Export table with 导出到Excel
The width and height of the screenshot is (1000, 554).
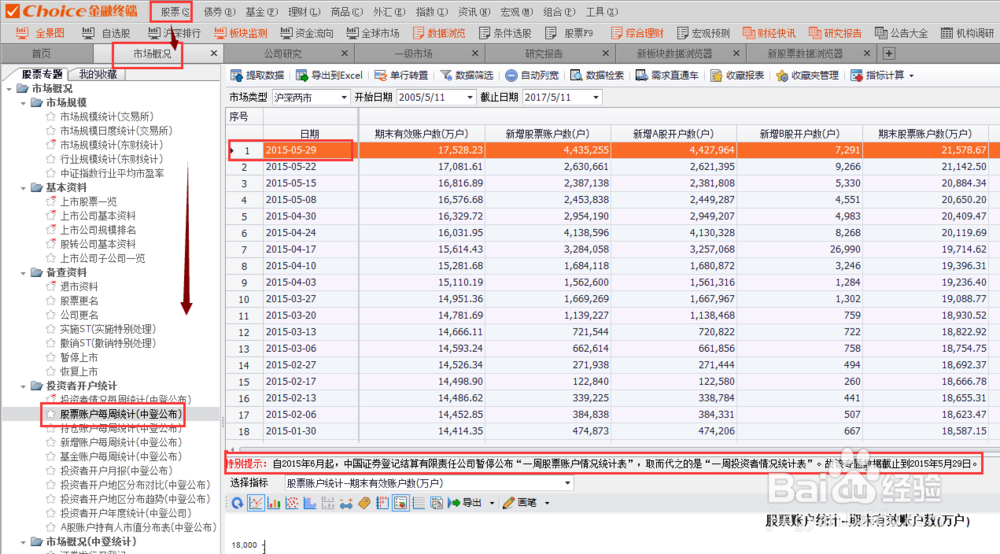click(x=329, y=75)
